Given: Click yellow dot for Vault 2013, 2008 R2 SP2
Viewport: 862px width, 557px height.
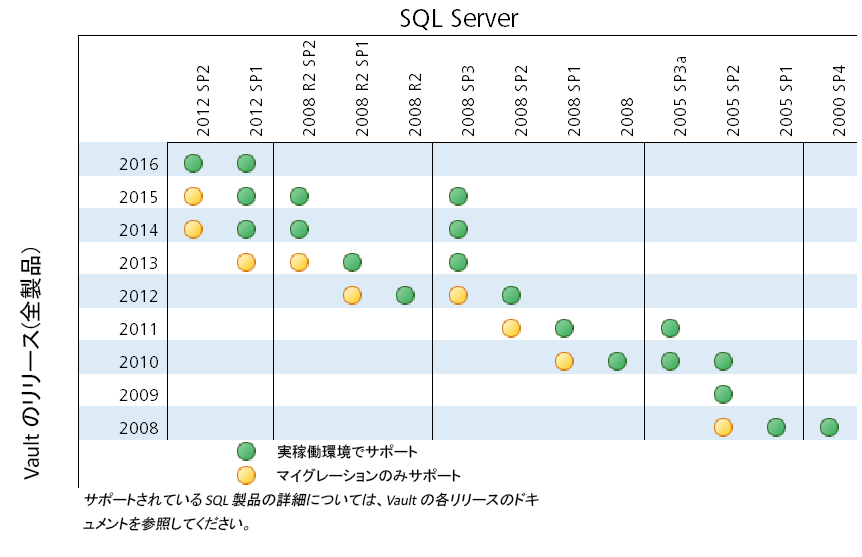Looking at the screenshot, I should pyautogui.click(x=299, y=262).
